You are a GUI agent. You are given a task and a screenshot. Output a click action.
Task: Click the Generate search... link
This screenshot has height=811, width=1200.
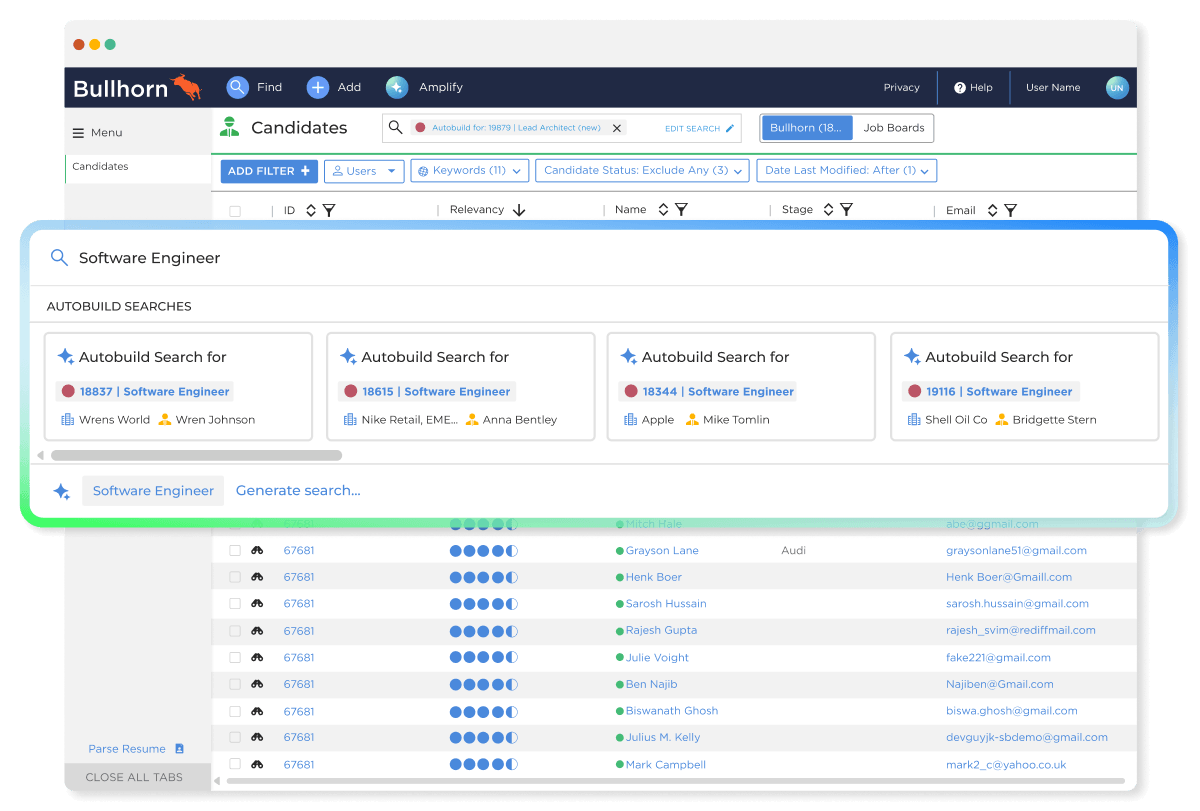[298, 491]
